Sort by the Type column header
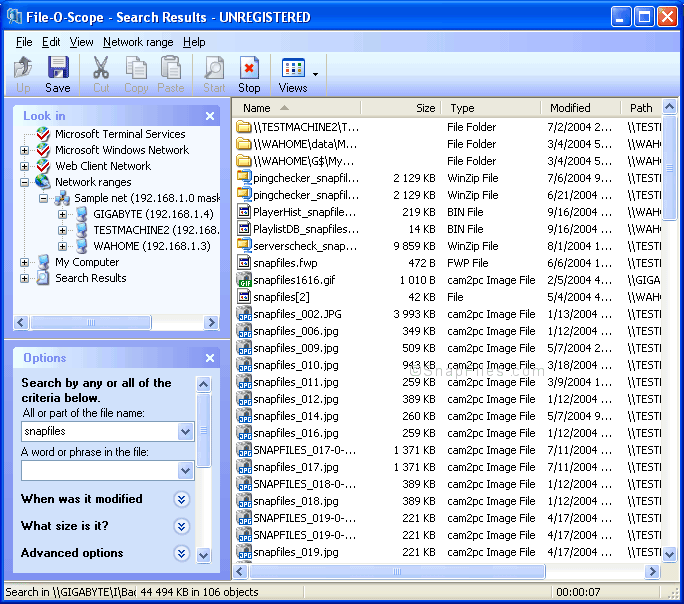The height and width of the screenshot is (604, 684). [491, 108]
